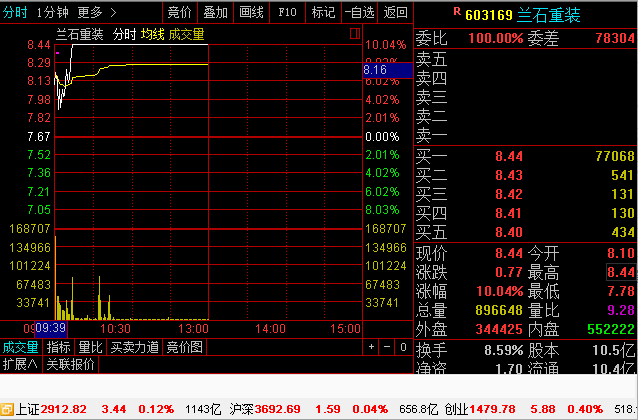Image resolution: width=638 pixels, height=420 pixels.
Task: Click the 委比 value 100.00%
Action: (496, 39)
